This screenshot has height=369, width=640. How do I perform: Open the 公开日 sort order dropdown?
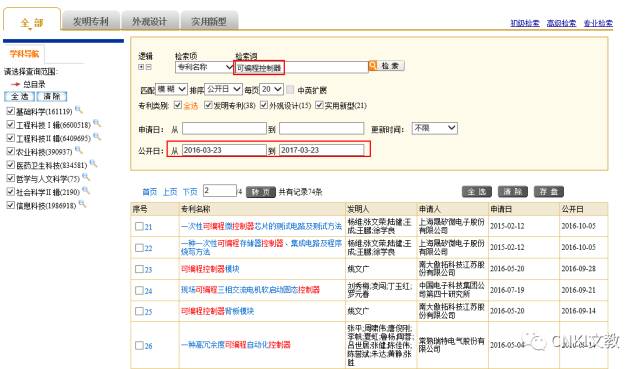tap(223, 89)
